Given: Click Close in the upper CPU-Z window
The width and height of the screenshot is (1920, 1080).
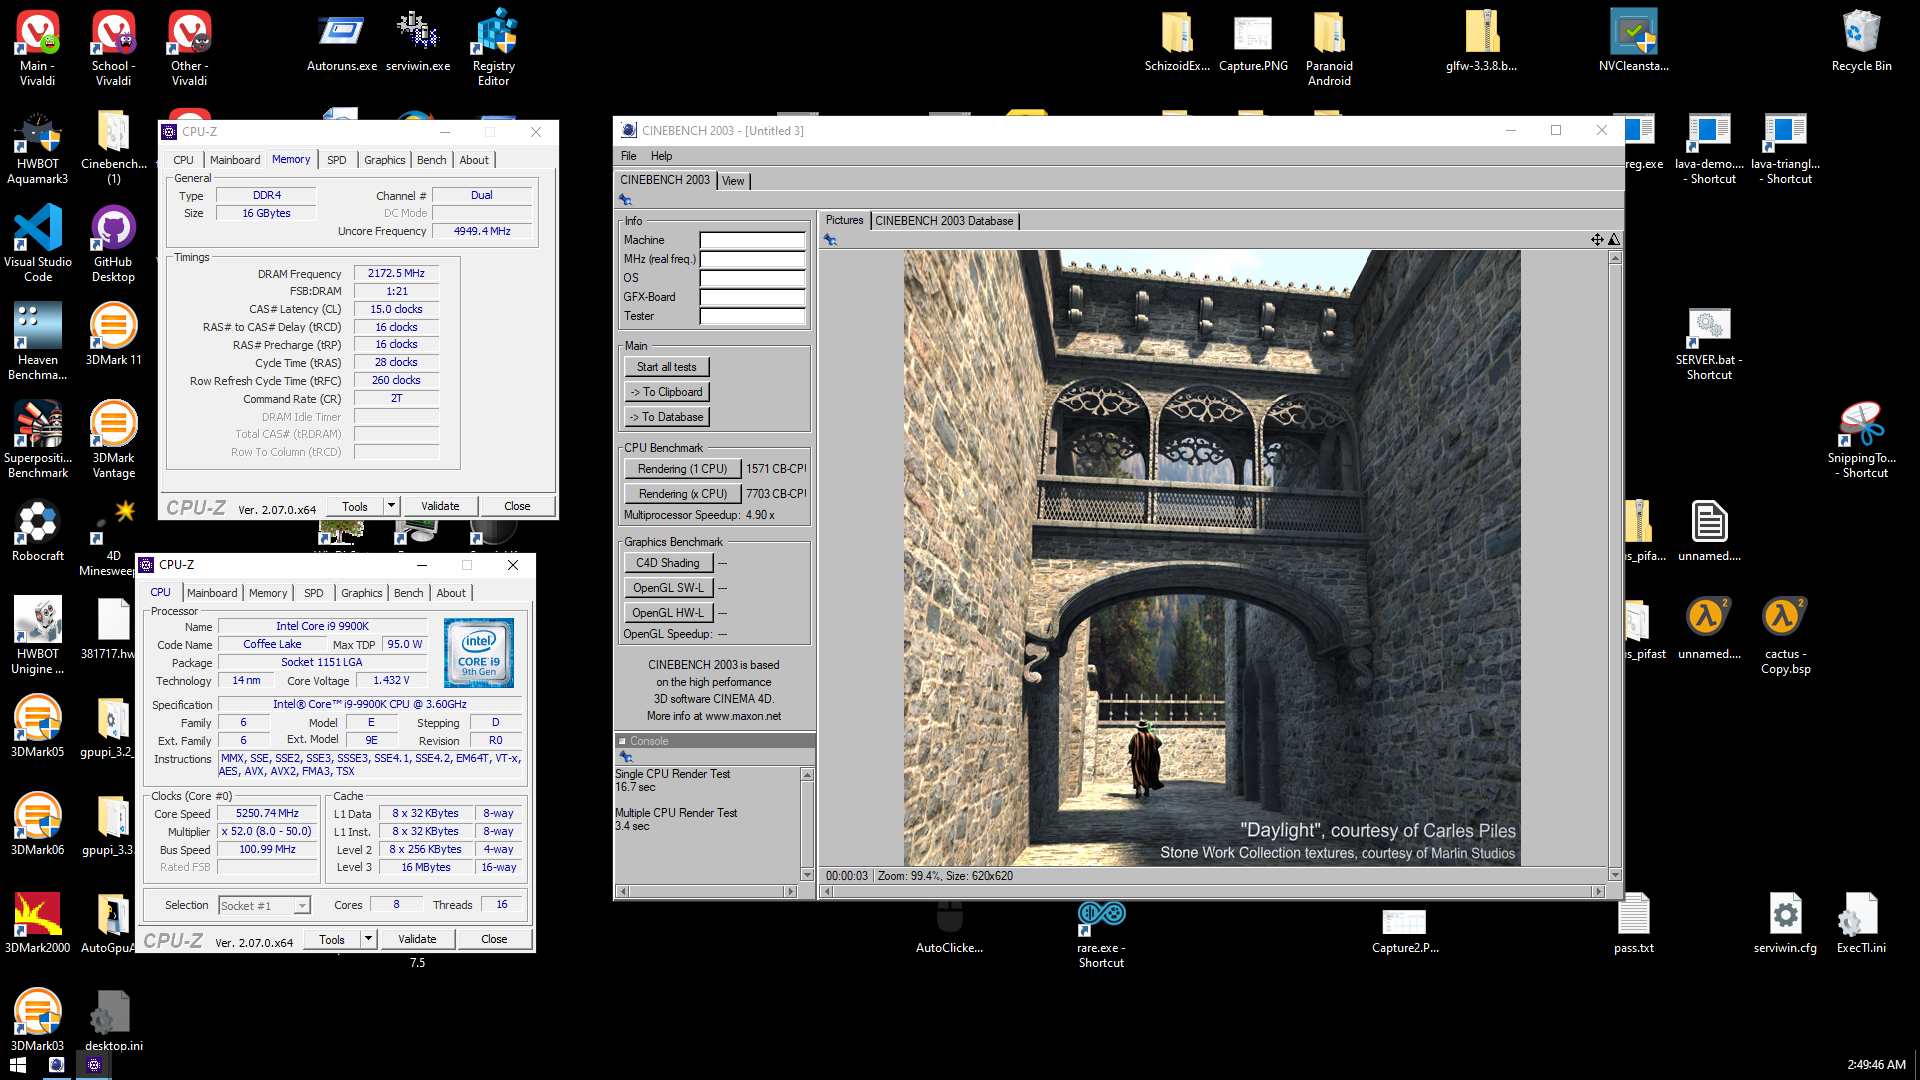Looking at the screenshot, I should 517,506.
